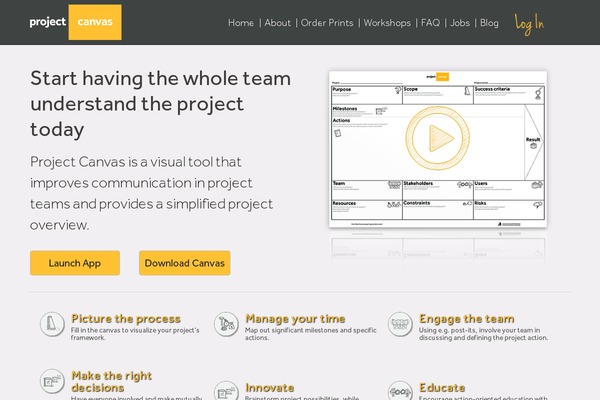Click the Resources cell in canvas preview

click(x=367, y=210)
